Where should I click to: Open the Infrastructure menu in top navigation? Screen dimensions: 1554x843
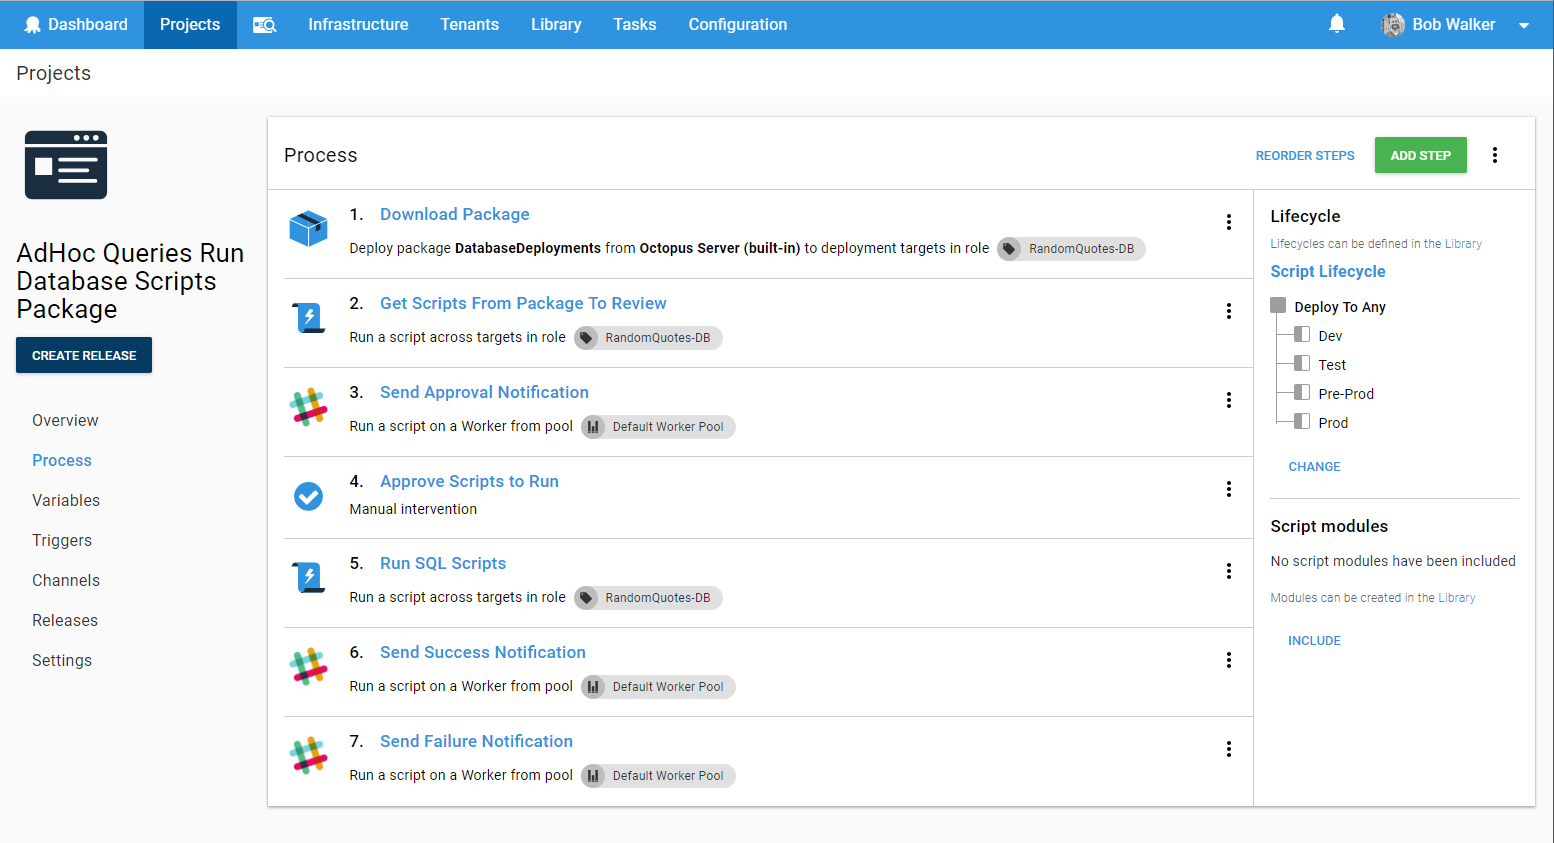(x=358, y=25)
